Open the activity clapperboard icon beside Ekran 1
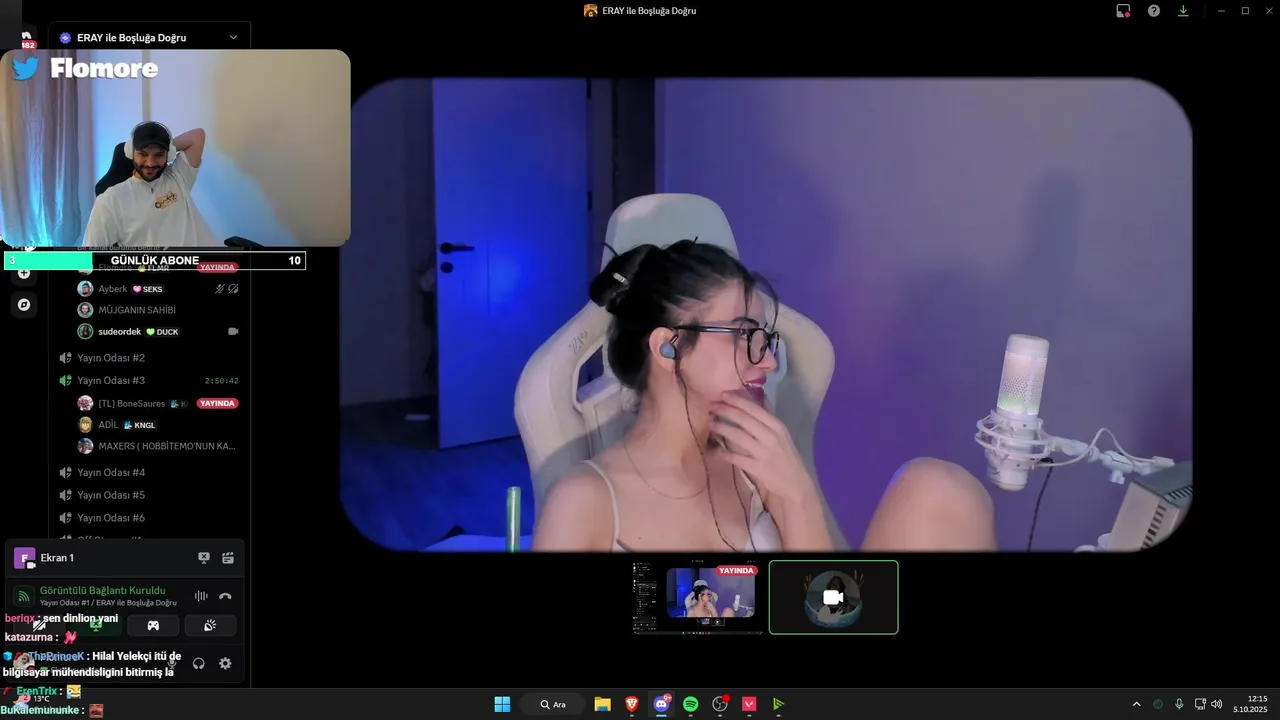 pyautogui.click(x=228, y=558)
